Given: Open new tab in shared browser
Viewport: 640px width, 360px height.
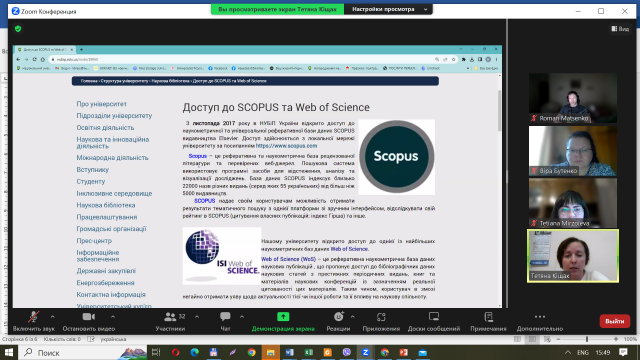Looking at the screenshot, I should 81,49.
